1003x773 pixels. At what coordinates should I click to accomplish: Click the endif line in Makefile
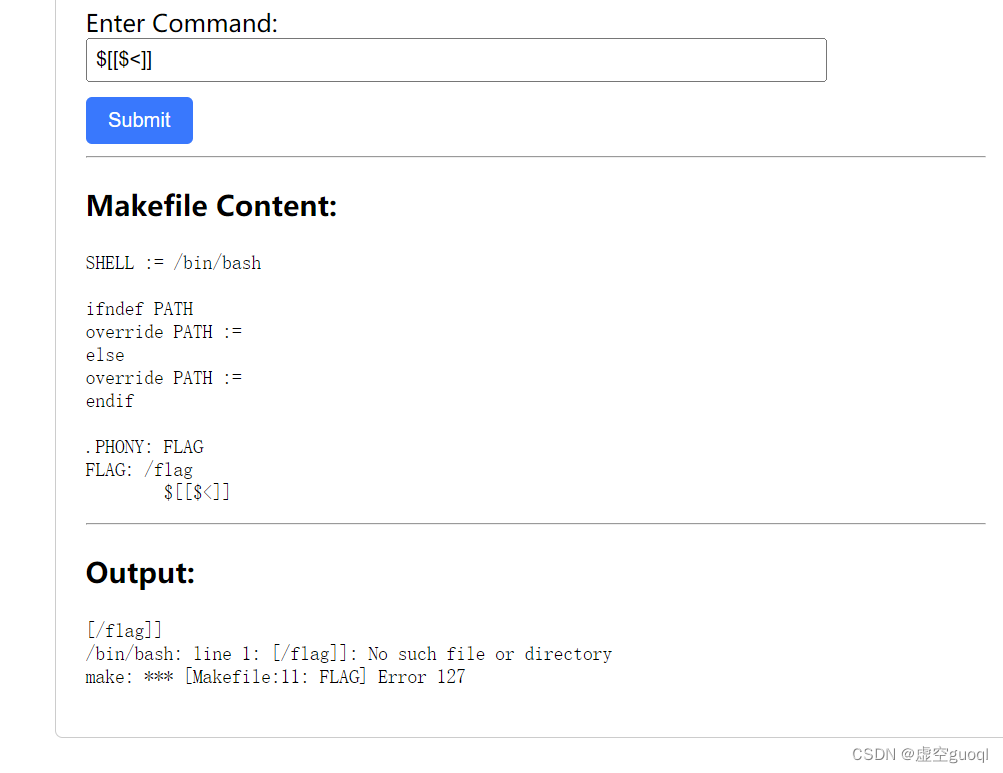coord(110,400)
